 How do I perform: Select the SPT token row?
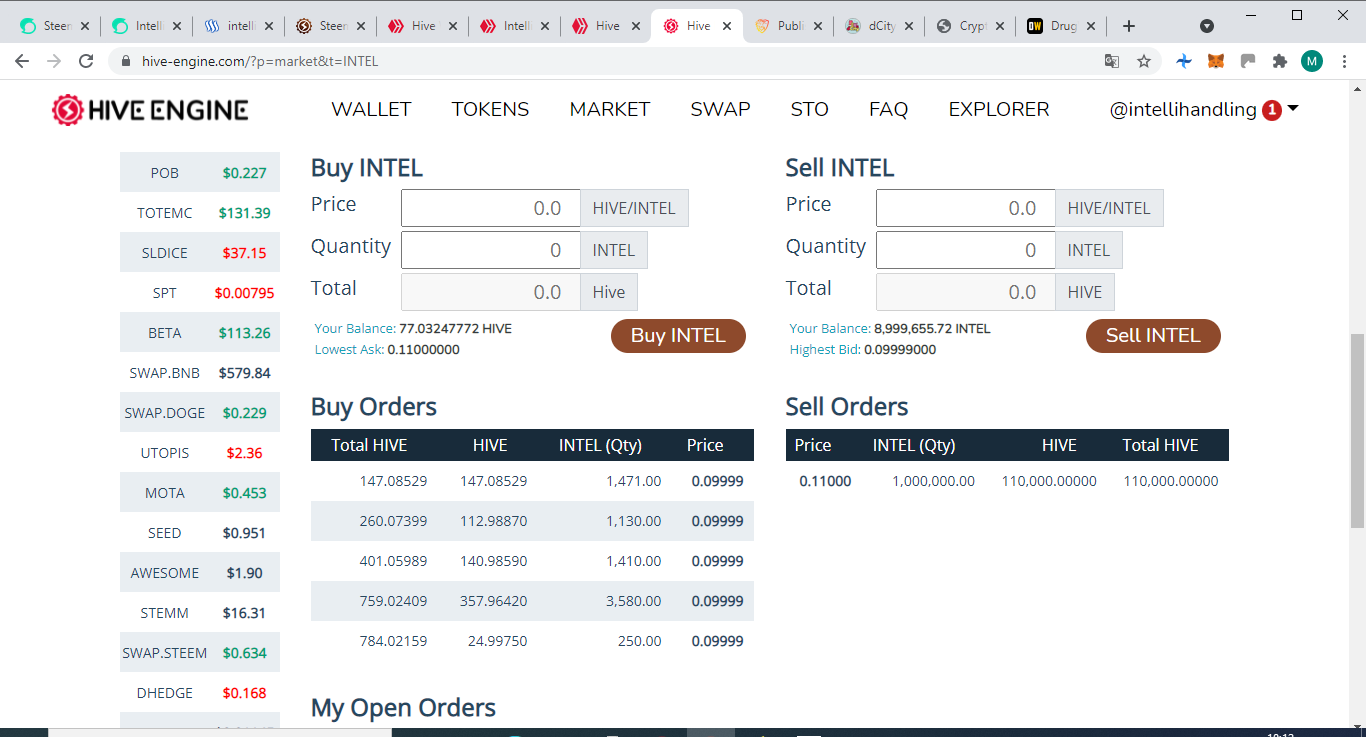(200, 292)
